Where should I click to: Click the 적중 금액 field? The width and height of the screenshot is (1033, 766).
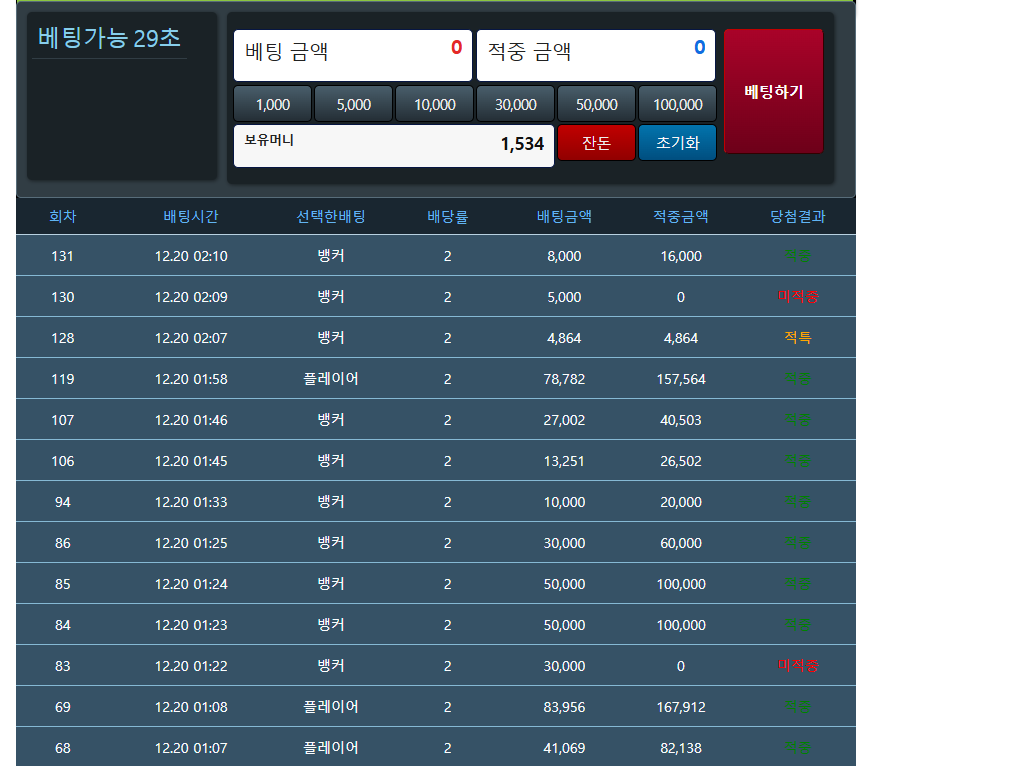click(x=596, y=55)
